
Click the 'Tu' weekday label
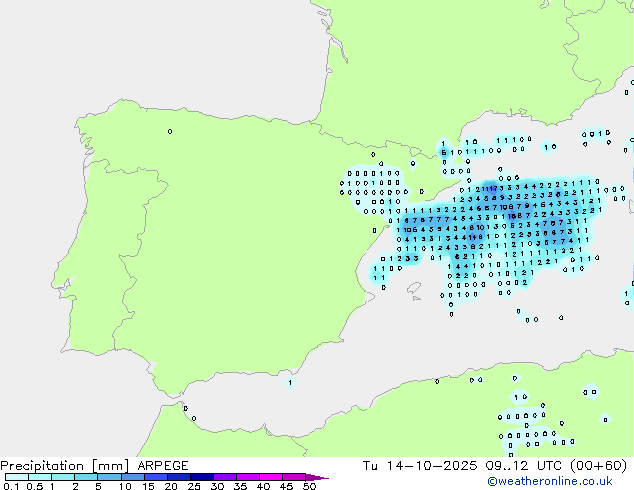coord(370,466)
